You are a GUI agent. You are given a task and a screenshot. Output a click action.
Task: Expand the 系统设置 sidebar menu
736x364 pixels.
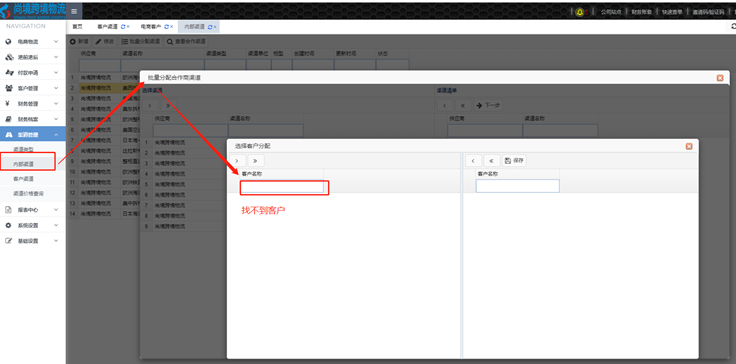coord(32,225)
